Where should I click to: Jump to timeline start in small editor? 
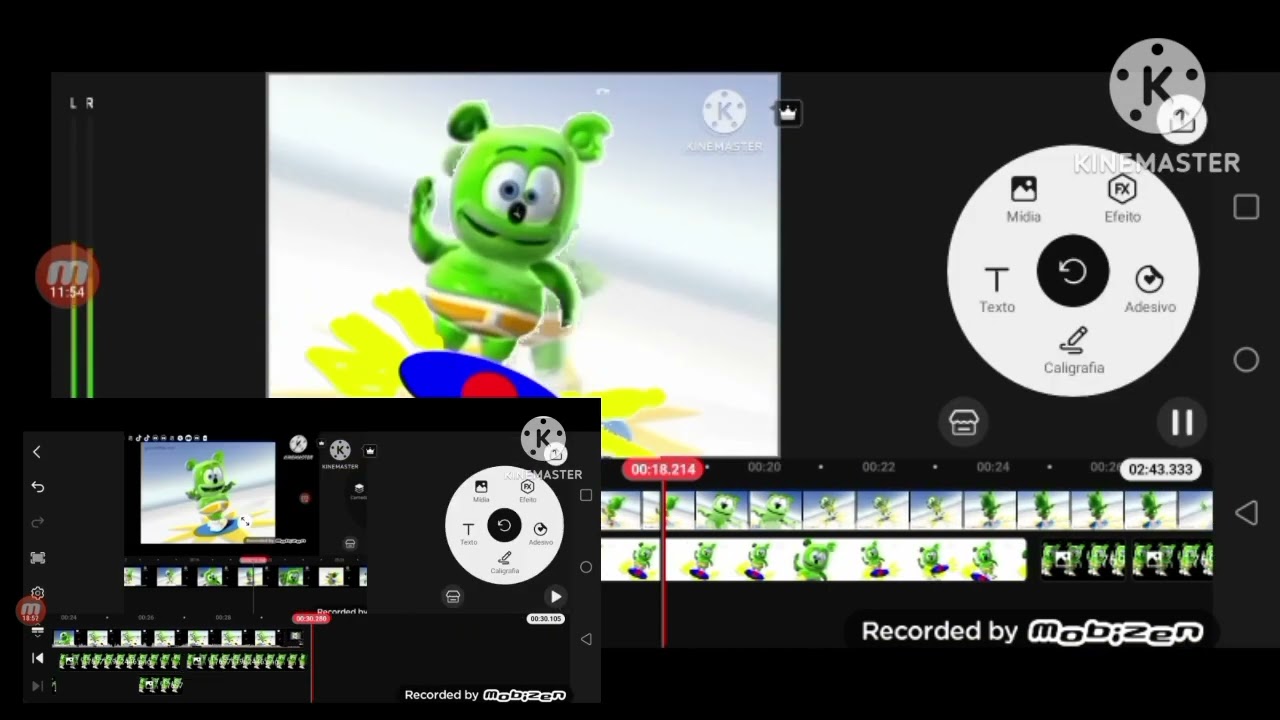(x=37, y=658)
